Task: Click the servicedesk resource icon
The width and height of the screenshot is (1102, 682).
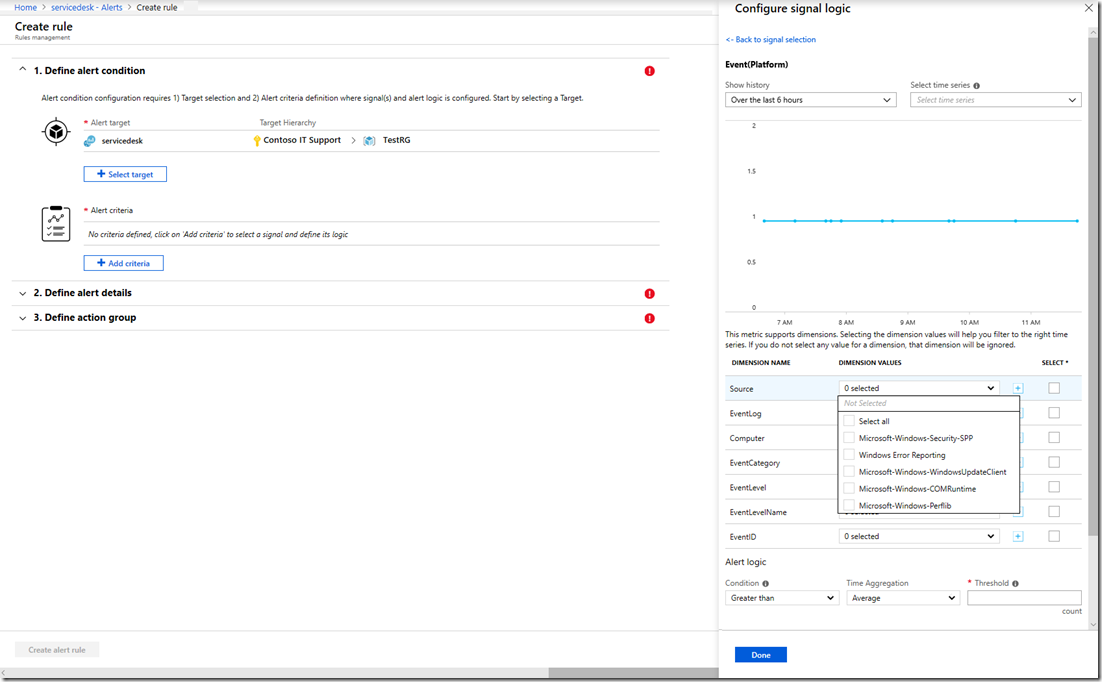Action: 90,141
